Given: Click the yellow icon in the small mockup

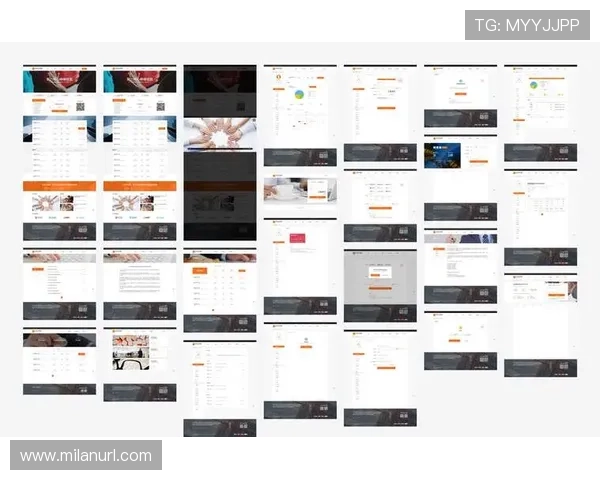Looking at the screenshot, I should [x=460, y=329].
